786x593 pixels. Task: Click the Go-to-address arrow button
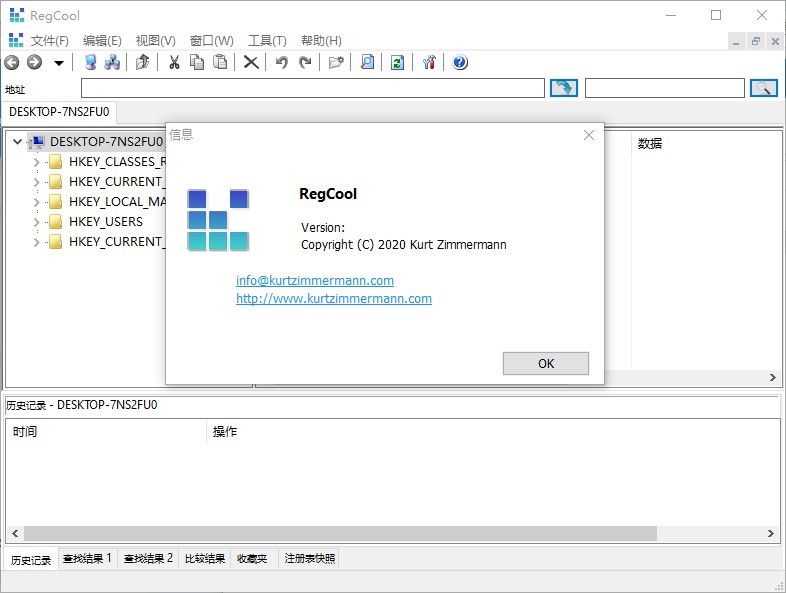point(564,88)
